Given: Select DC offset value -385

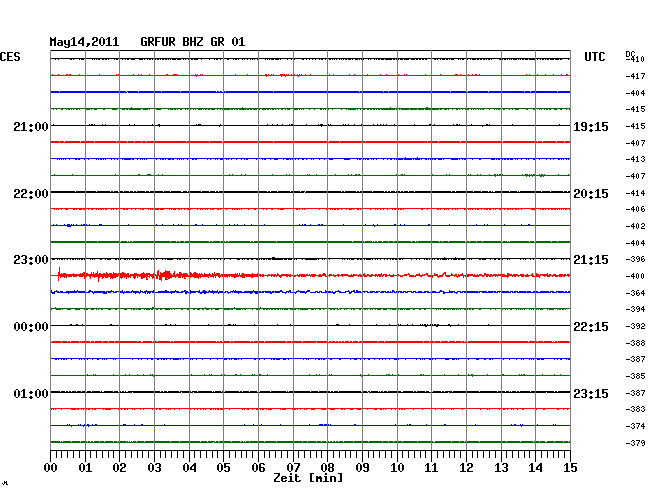Looking at the screenshot, I should click(x=635, y=376).
